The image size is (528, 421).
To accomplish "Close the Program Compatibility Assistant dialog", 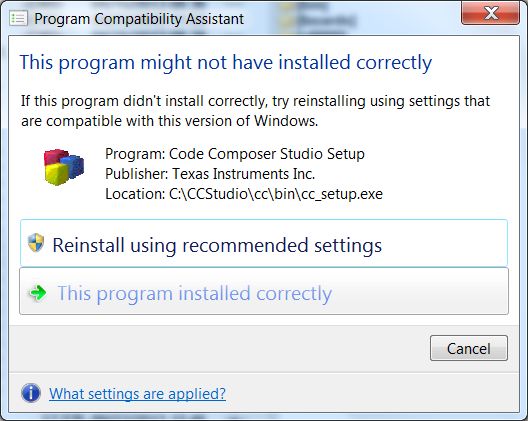I will 490,13.
